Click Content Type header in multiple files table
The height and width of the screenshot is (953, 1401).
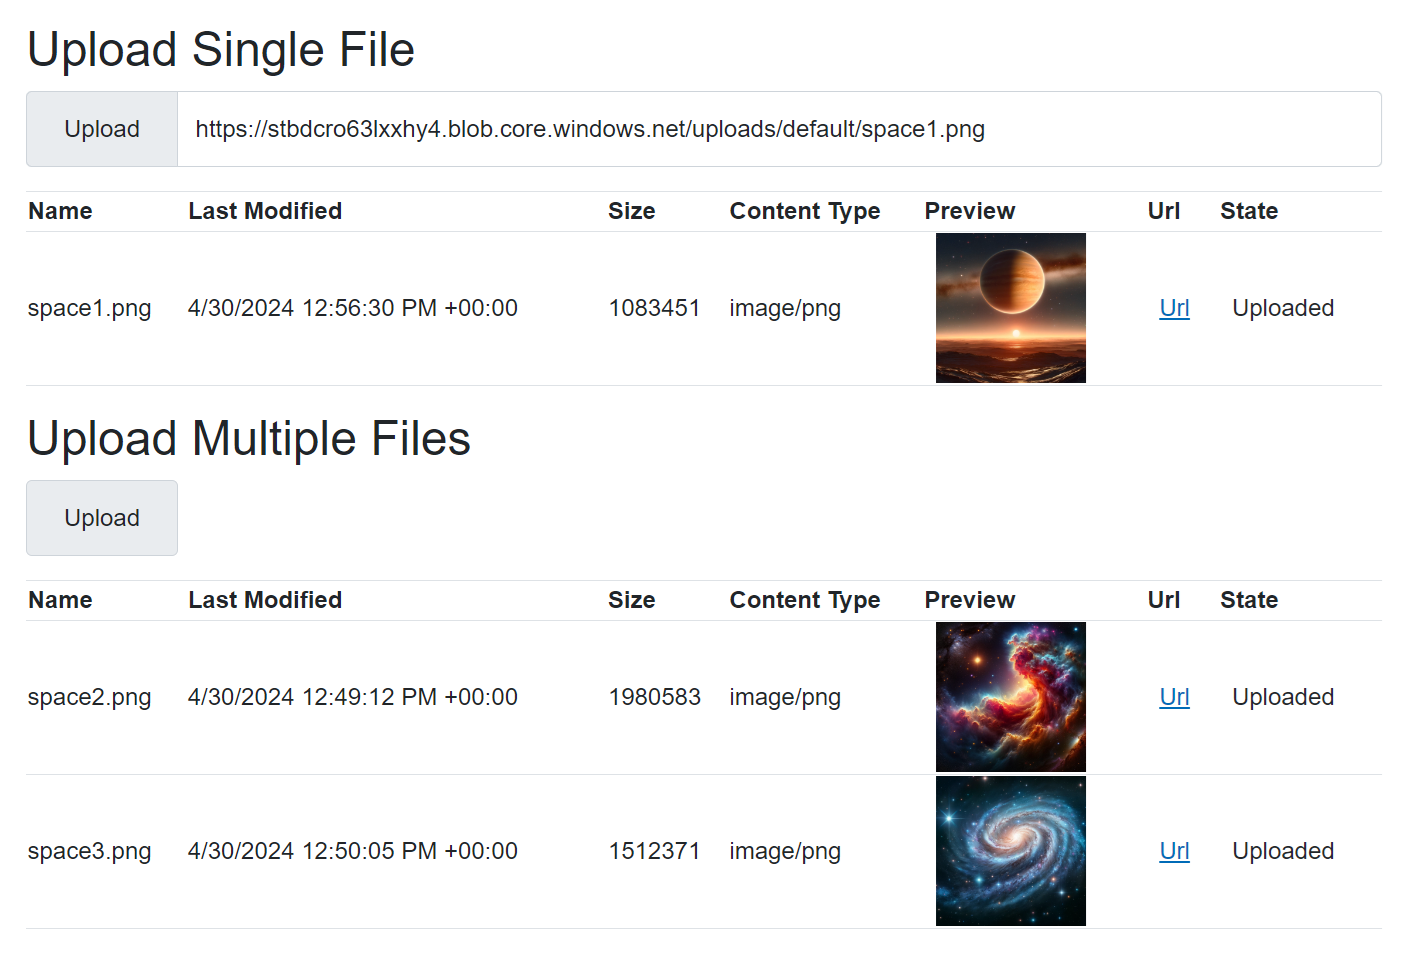coord(805,600)
